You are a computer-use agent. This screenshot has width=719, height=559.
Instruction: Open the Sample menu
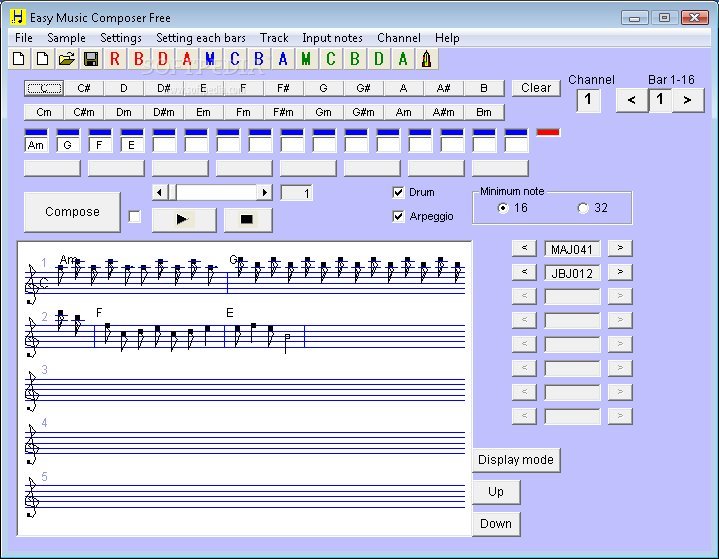pyautogui.click(x=66, y=38)
